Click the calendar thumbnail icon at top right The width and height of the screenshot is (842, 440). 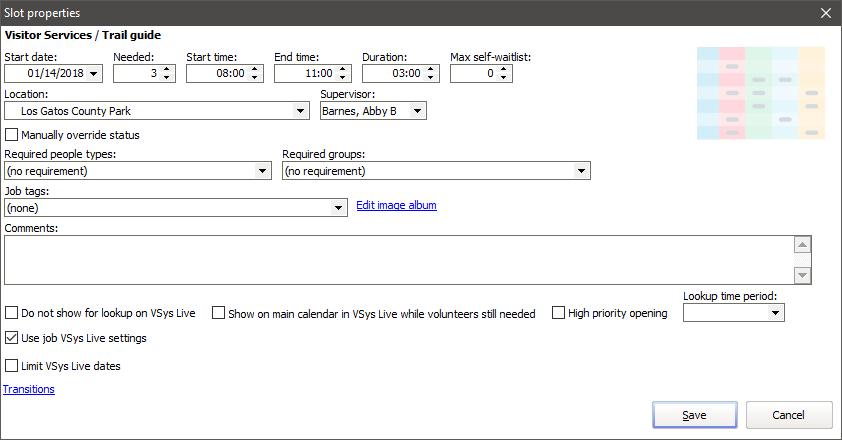[x=760, y=92]
